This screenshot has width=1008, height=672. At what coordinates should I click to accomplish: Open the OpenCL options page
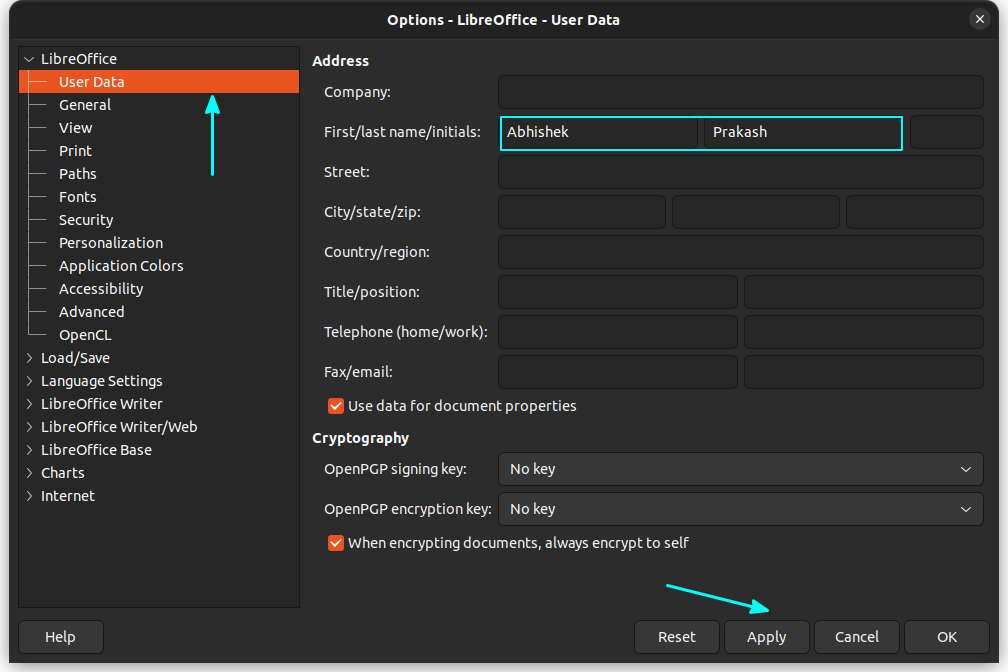click(86, 335)
